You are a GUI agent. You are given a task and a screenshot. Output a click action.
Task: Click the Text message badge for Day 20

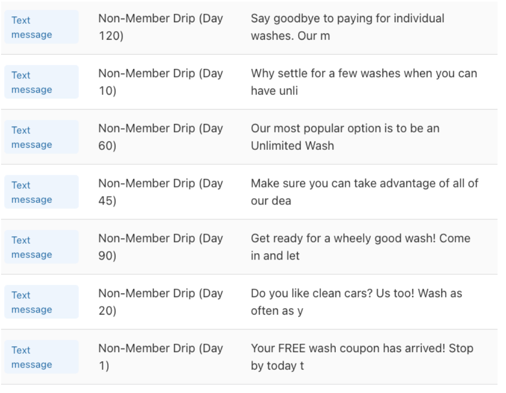pyautogui.click(x=41, y=302)
